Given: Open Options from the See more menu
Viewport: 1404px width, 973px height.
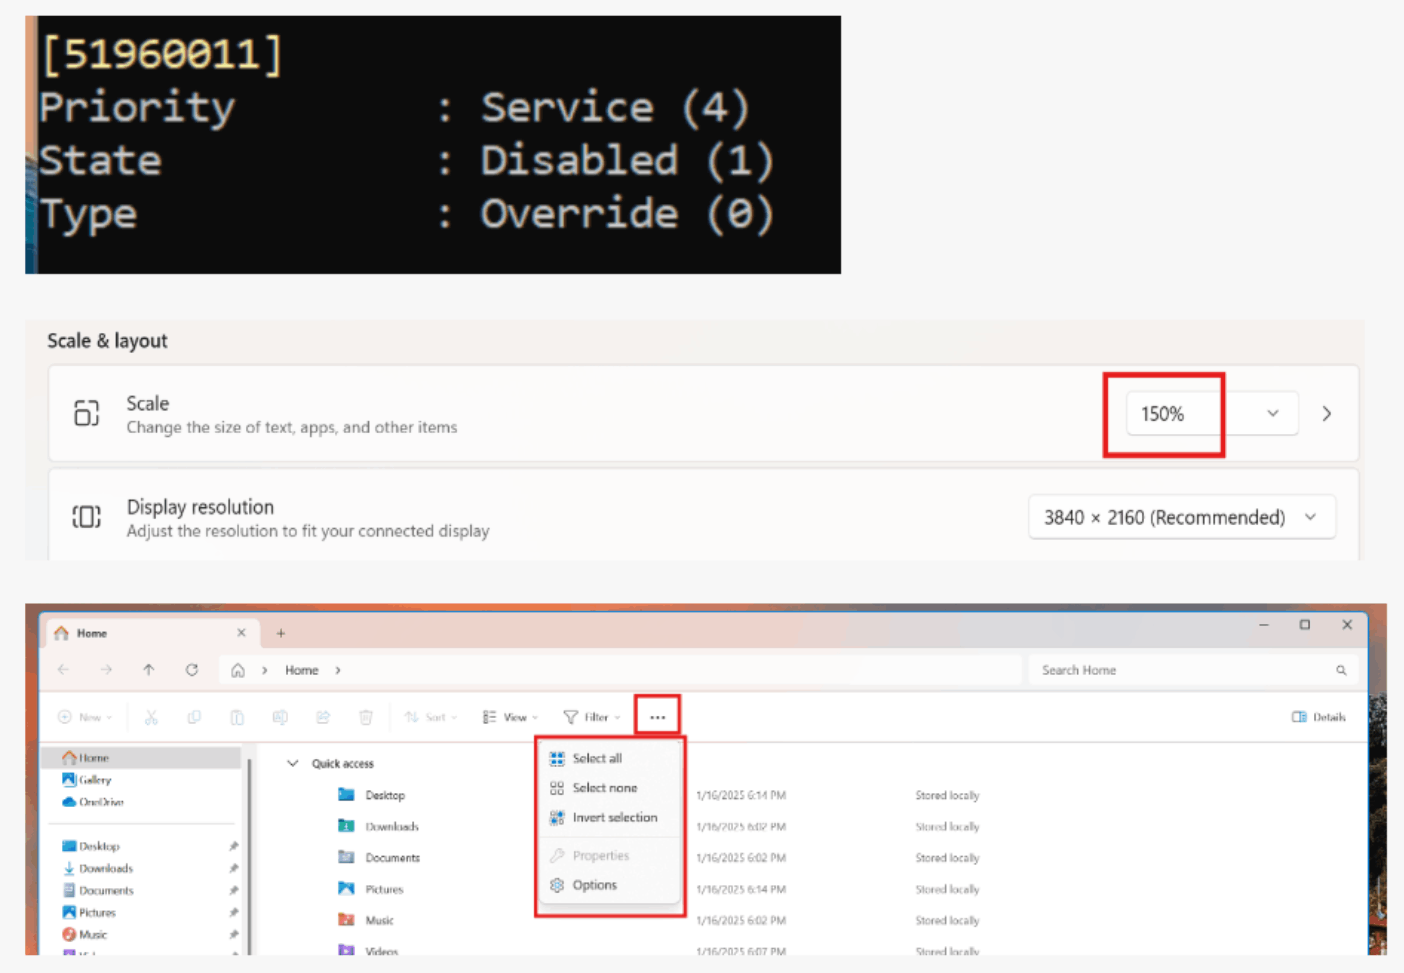Looking at the screenshot, I should (x=610, y=885).
